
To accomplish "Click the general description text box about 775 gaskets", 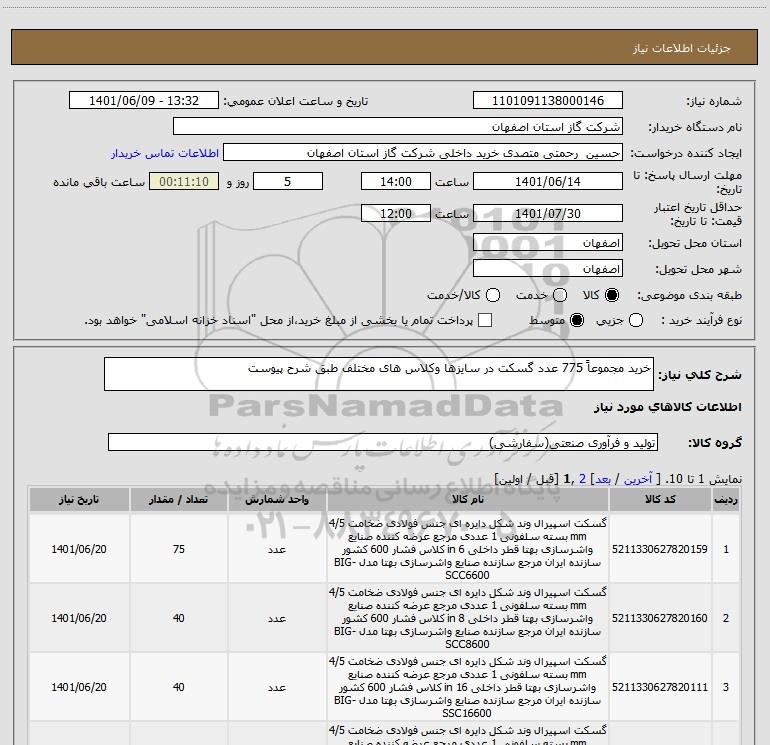I will click(379, 374).
